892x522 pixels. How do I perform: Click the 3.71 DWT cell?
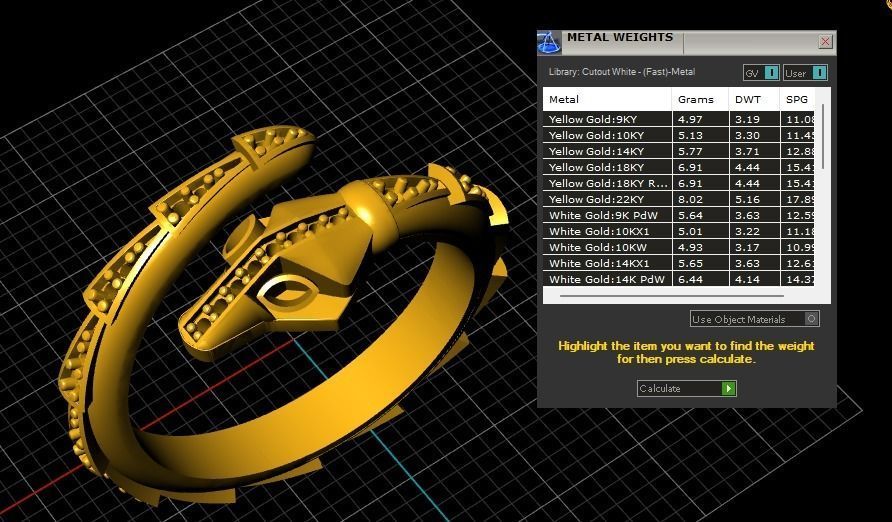(x=754, y=151)
